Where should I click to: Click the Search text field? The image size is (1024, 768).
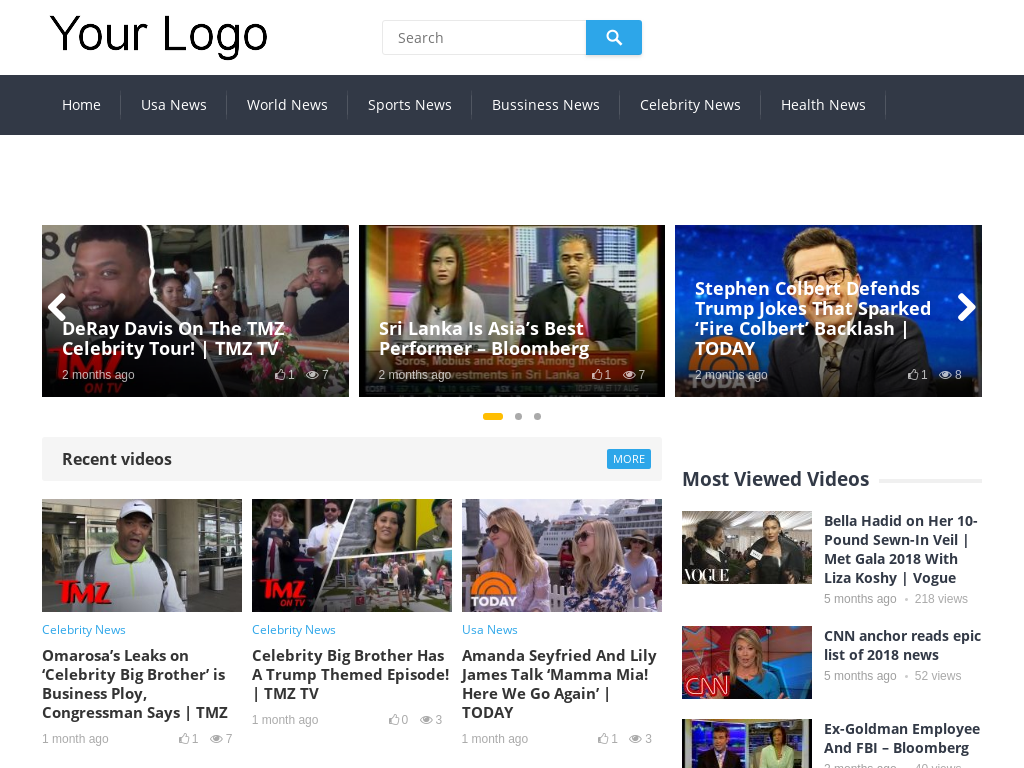484,38
